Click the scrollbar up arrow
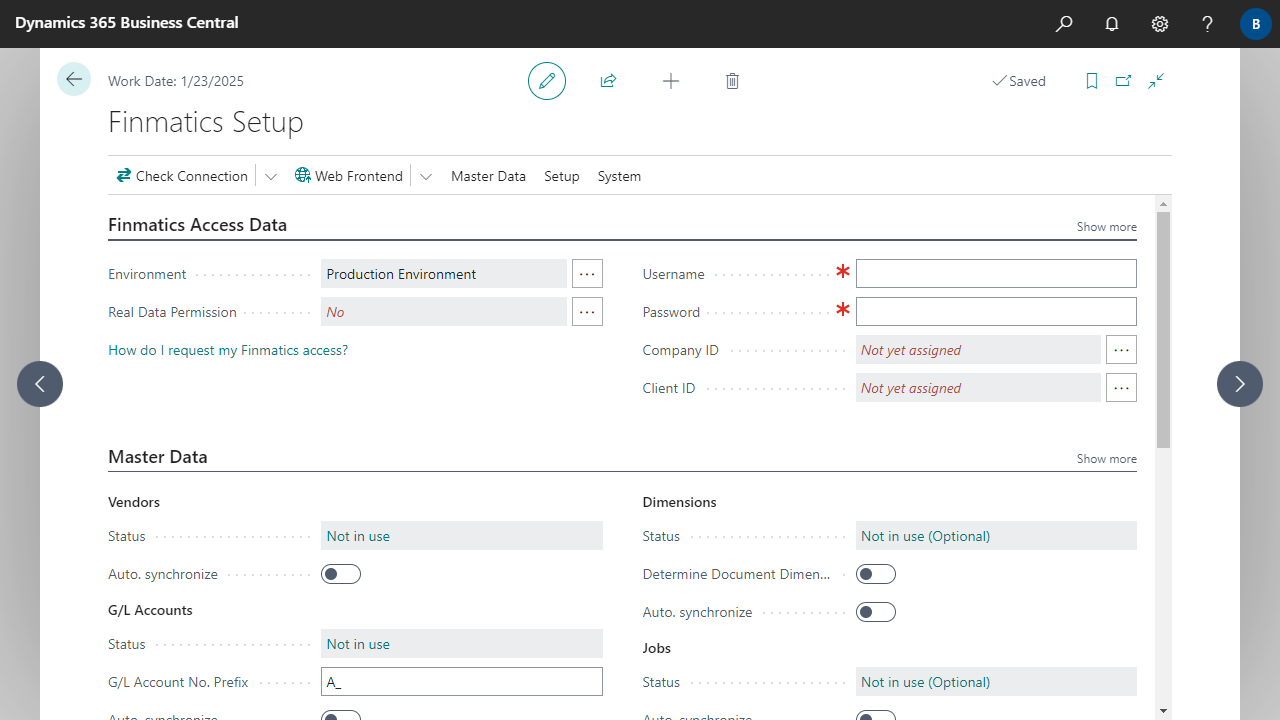The image size is (1280, 720). [x=1163, y=203]
